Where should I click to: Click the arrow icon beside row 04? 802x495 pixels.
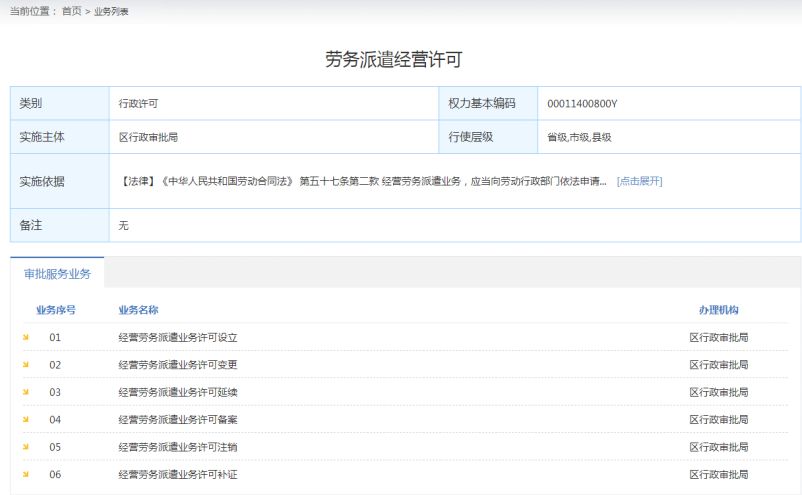pyautogui.click(x=26, y=419)
